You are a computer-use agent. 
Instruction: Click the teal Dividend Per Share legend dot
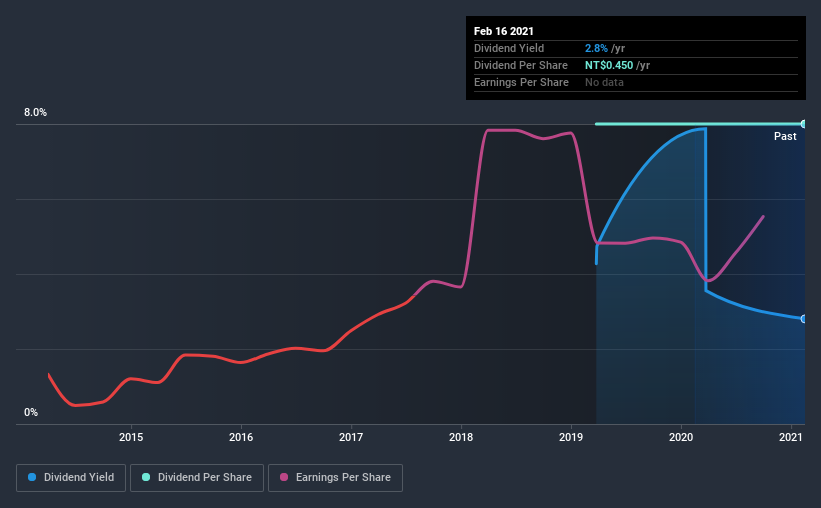146,477
